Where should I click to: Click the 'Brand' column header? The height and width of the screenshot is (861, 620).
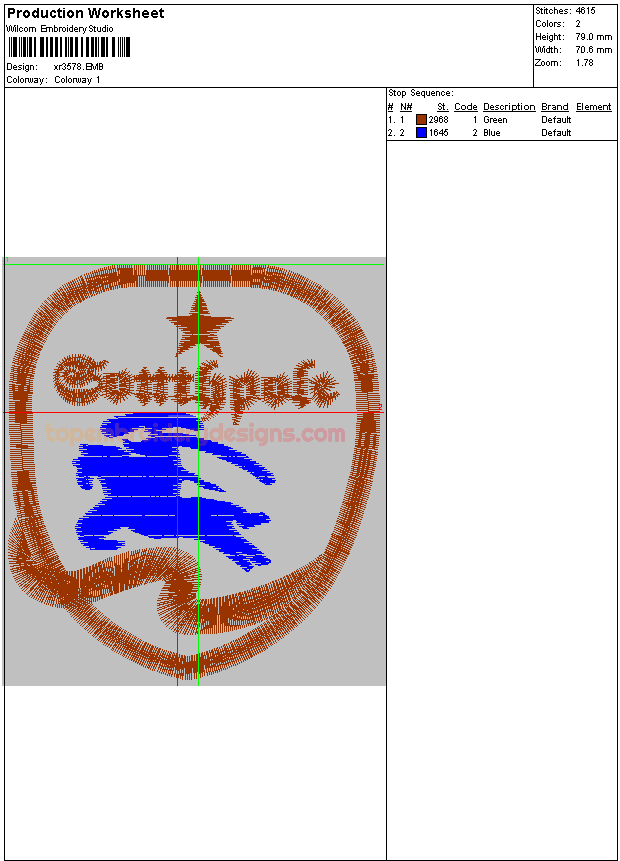coord(555,107)
